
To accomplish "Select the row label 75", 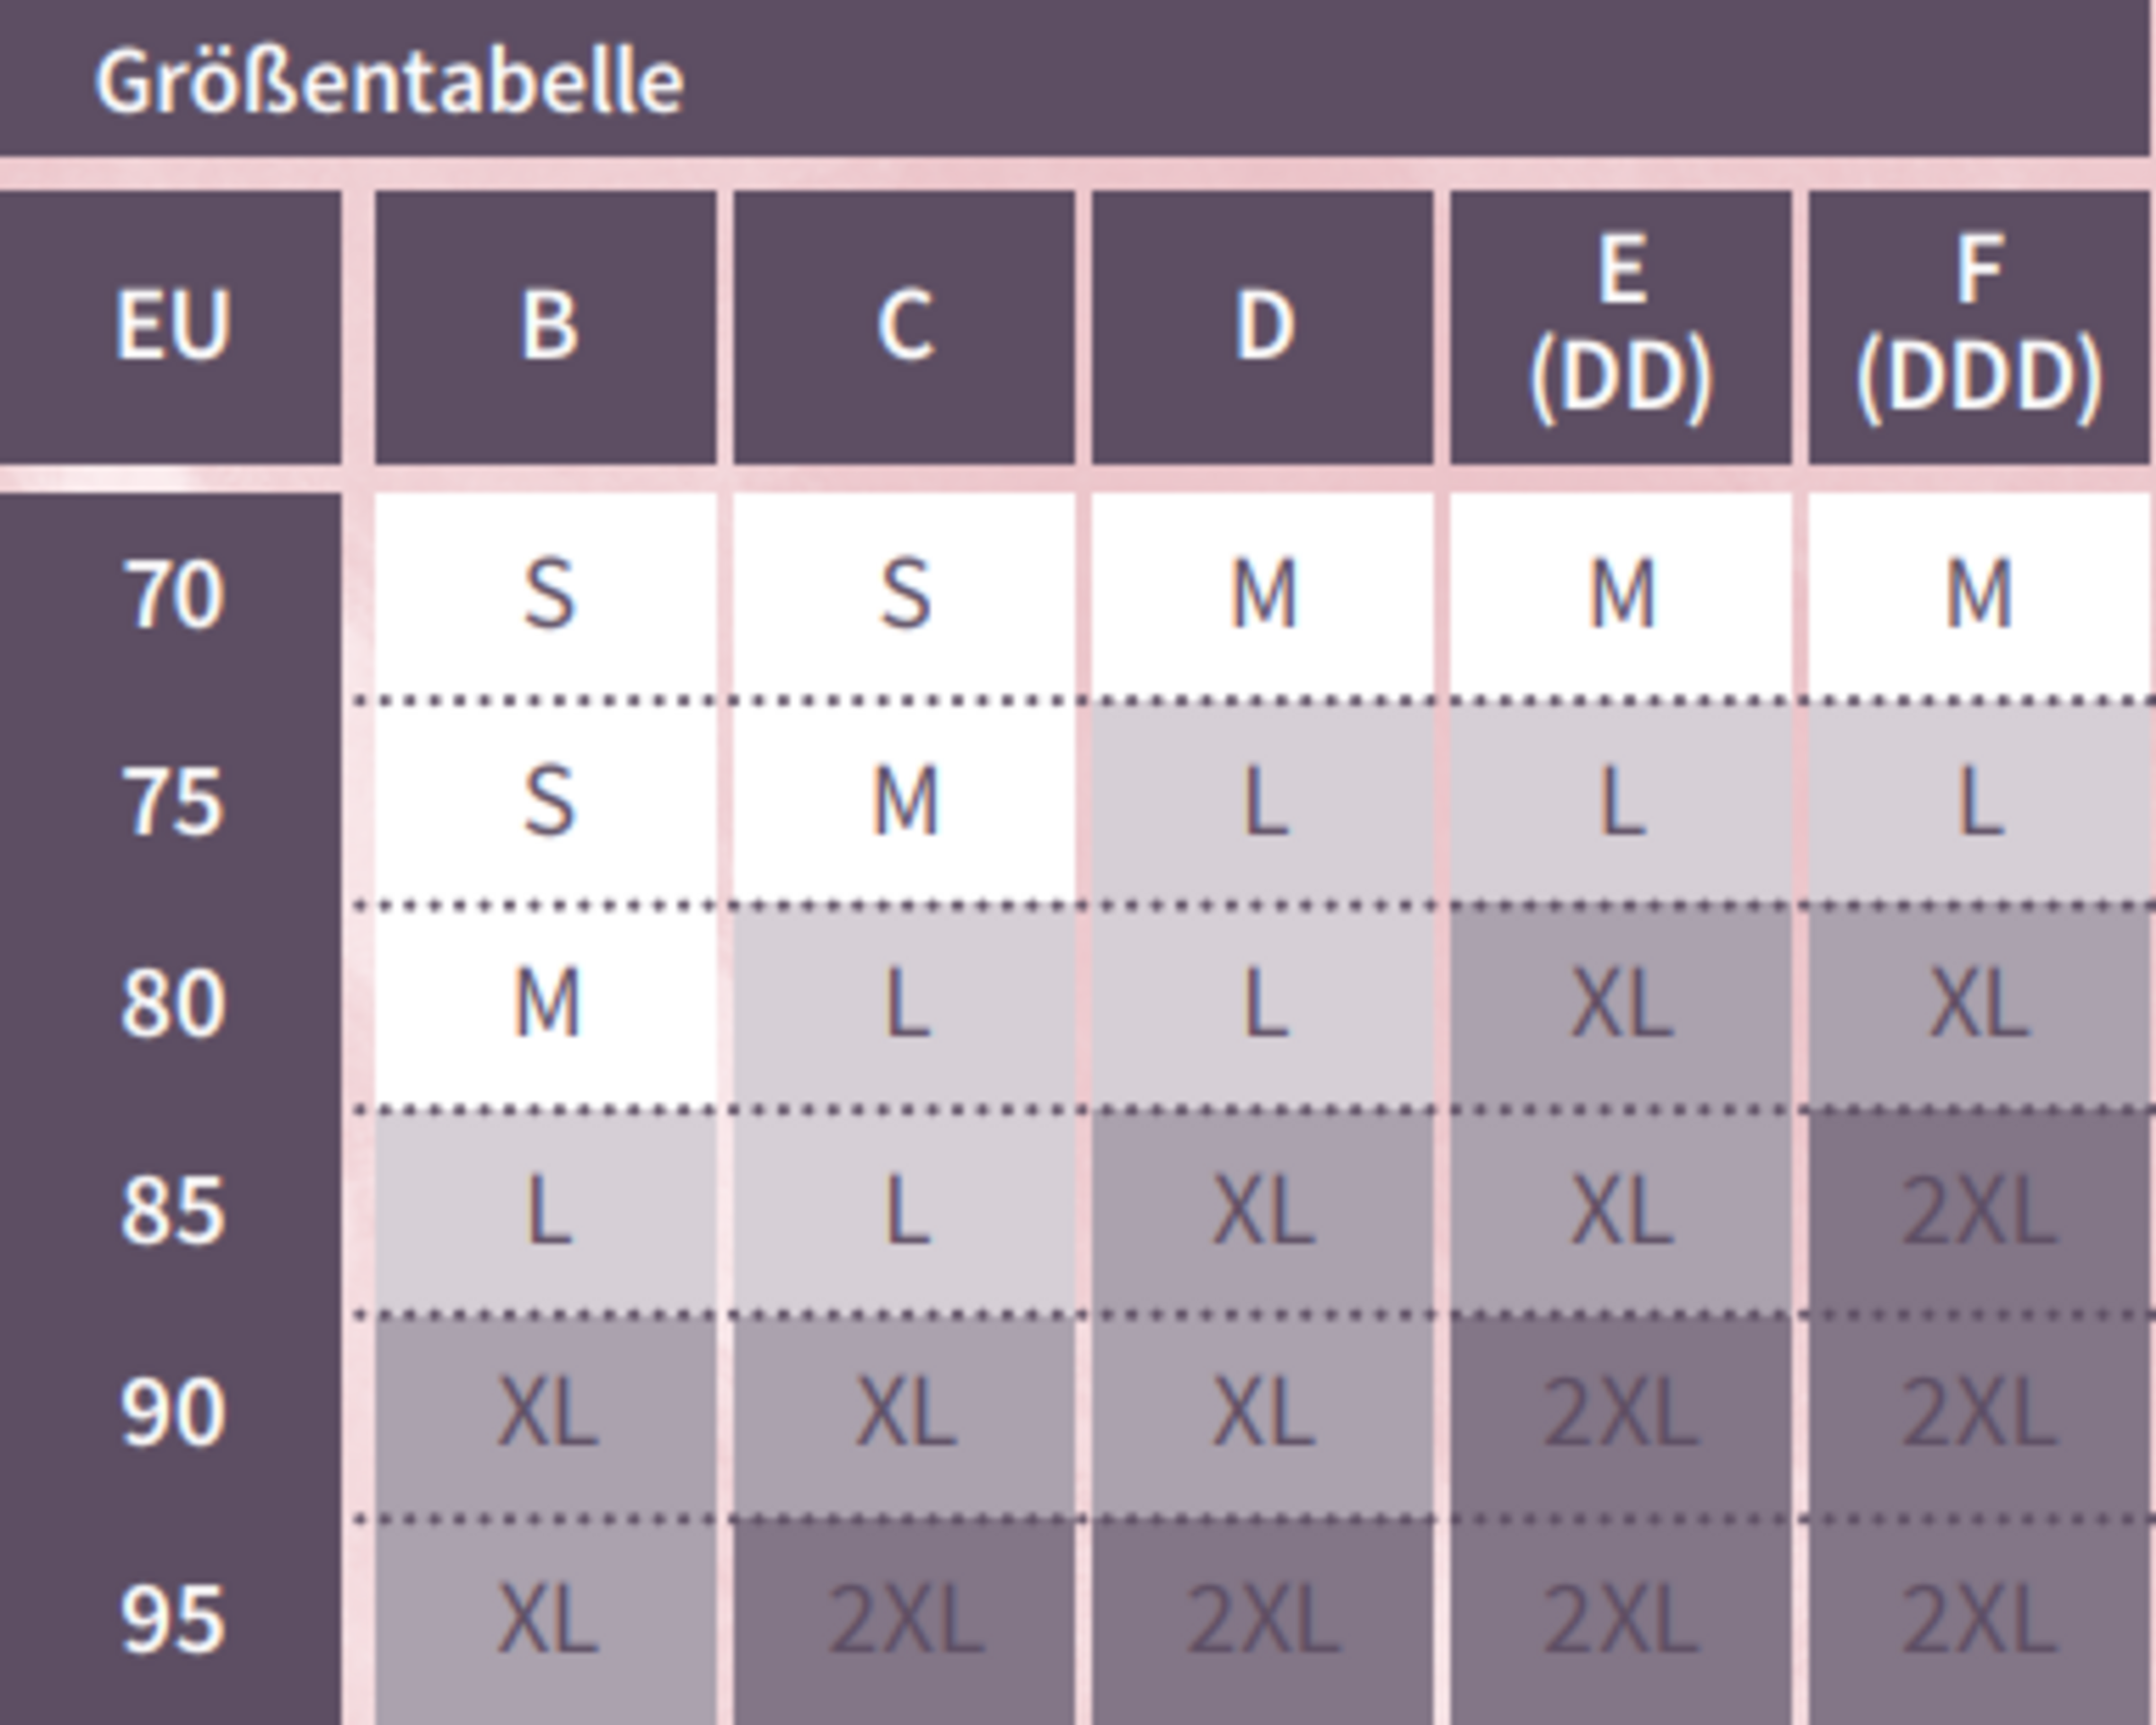I will pos(172,803).
